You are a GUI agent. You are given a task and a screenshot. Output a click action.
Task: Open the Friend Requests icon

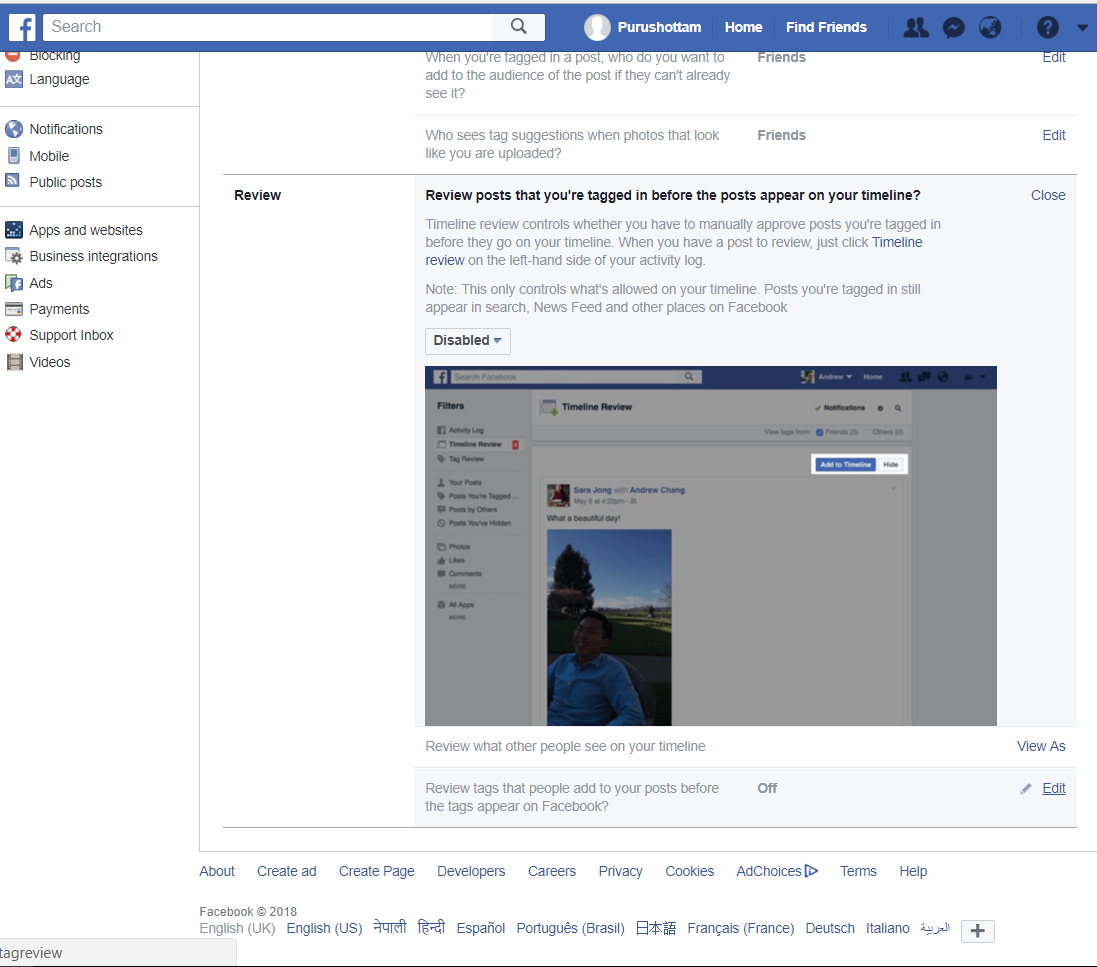tap(915, 27)
